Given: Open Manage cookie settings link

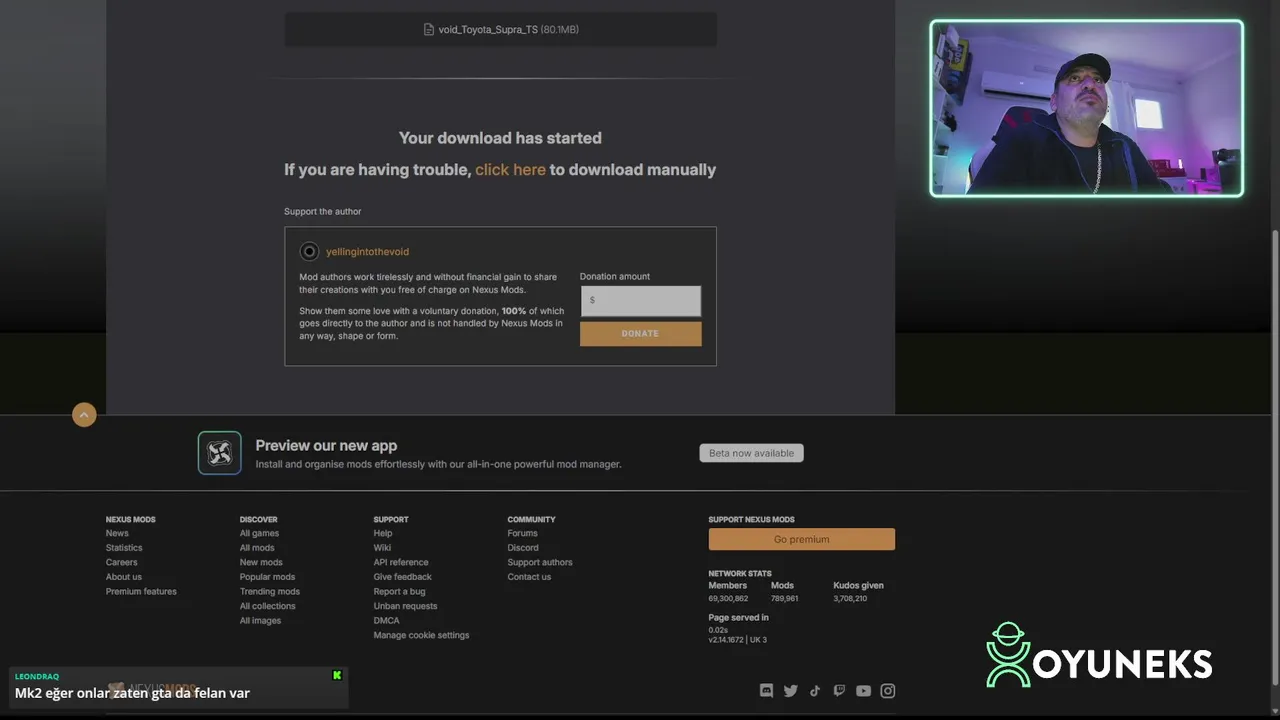Looking at the screenshot, I should click(421, 635).
